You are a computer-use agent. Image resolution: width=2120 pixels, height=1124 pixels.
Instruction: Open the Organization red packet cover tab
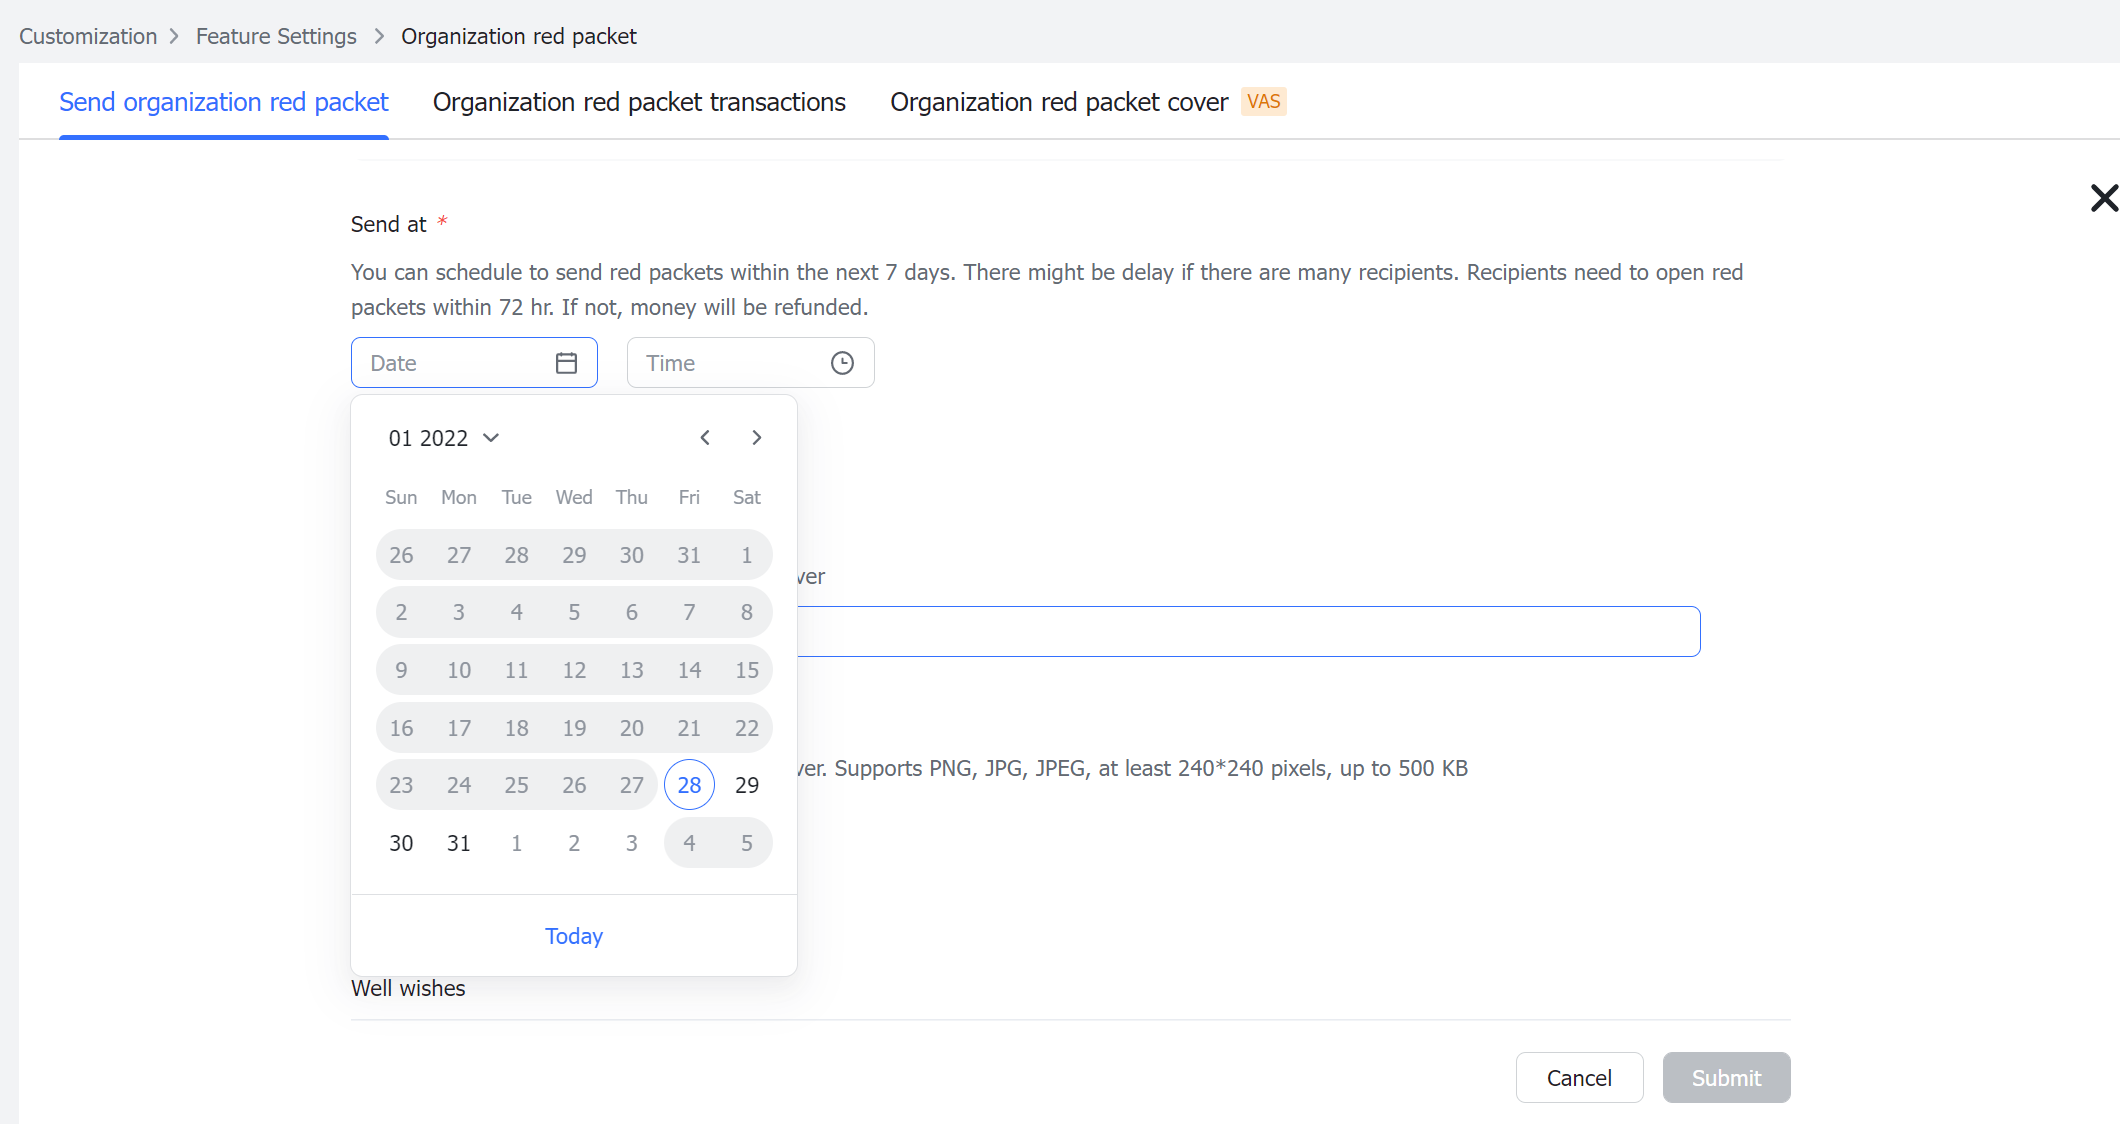click(x=1058, y=101)
